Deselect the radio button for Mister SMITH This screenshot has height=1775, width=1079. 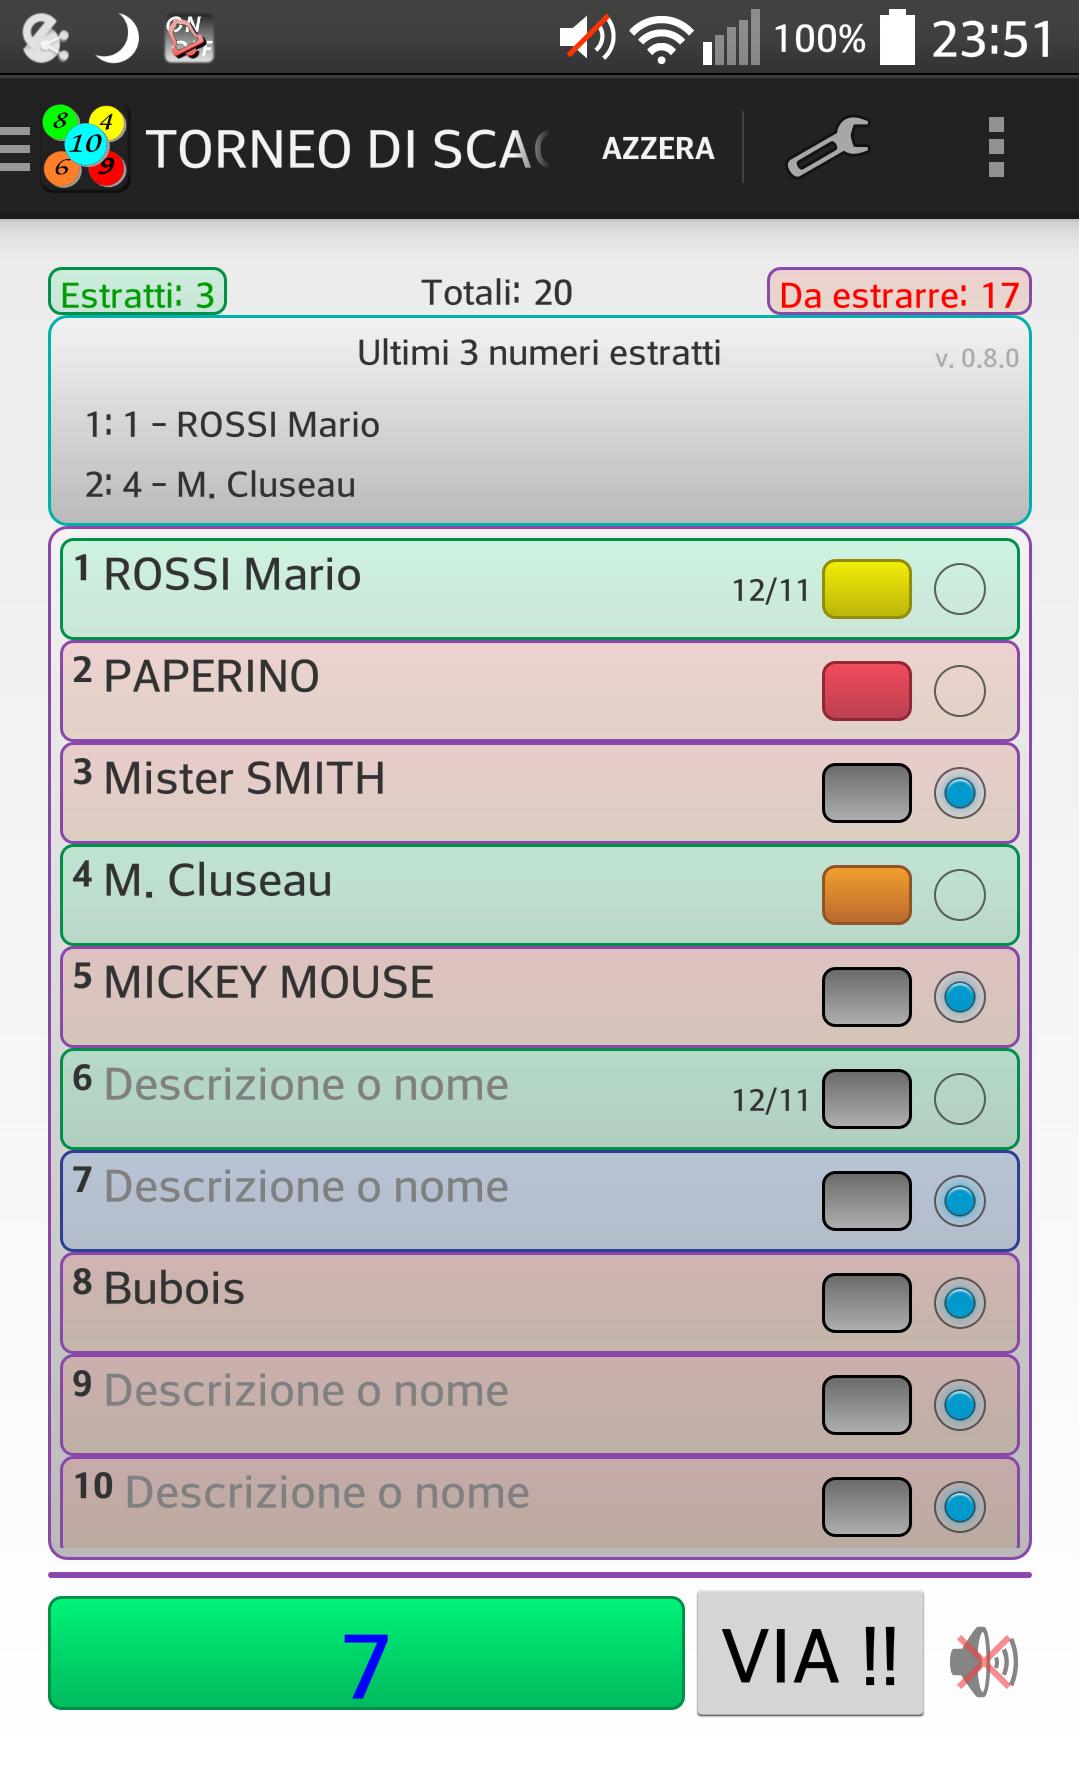(x=959, y=793)
